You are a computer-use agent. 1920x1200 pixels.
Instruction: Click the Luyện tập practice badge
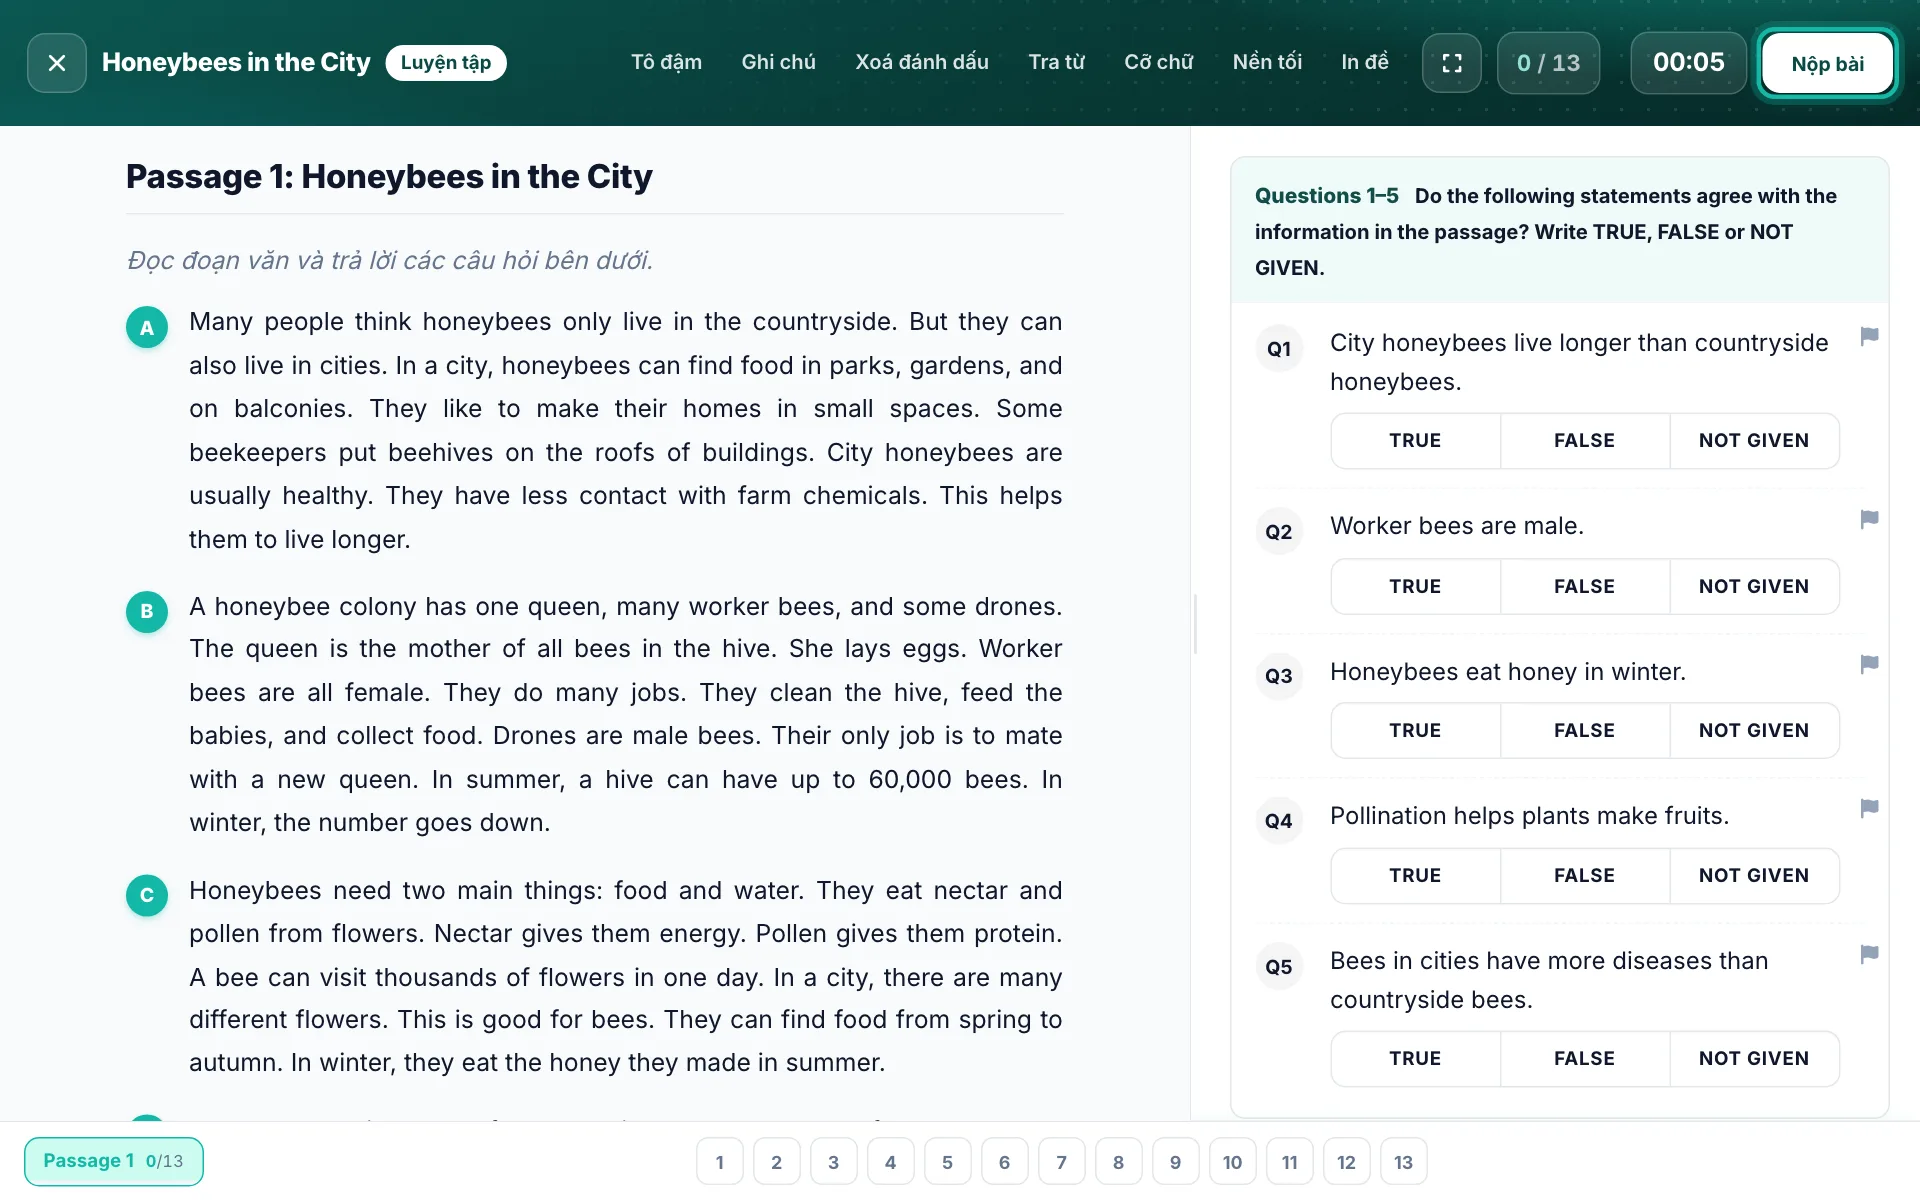point(446,63)
